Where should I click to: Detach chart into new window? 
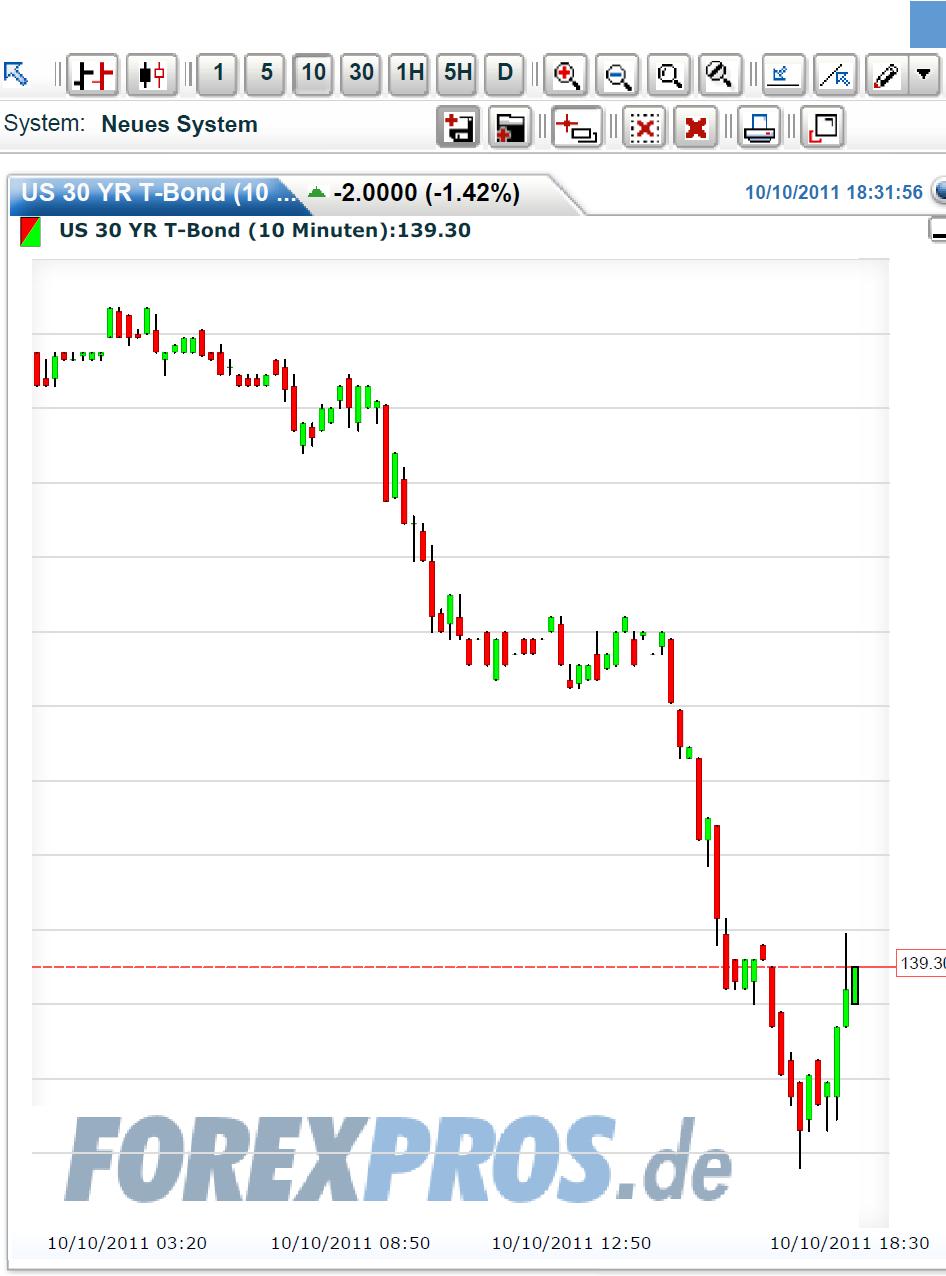coord(823,127)
